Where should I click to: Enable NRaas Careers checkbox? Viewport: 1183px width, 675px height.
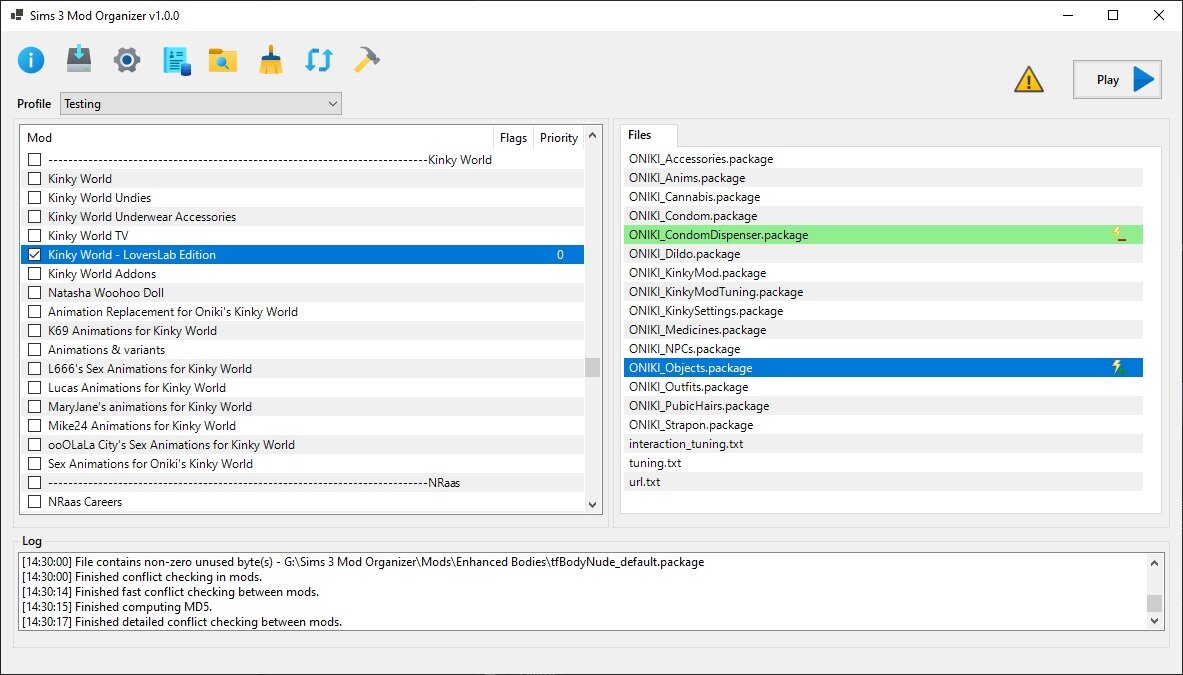(35, 502)
